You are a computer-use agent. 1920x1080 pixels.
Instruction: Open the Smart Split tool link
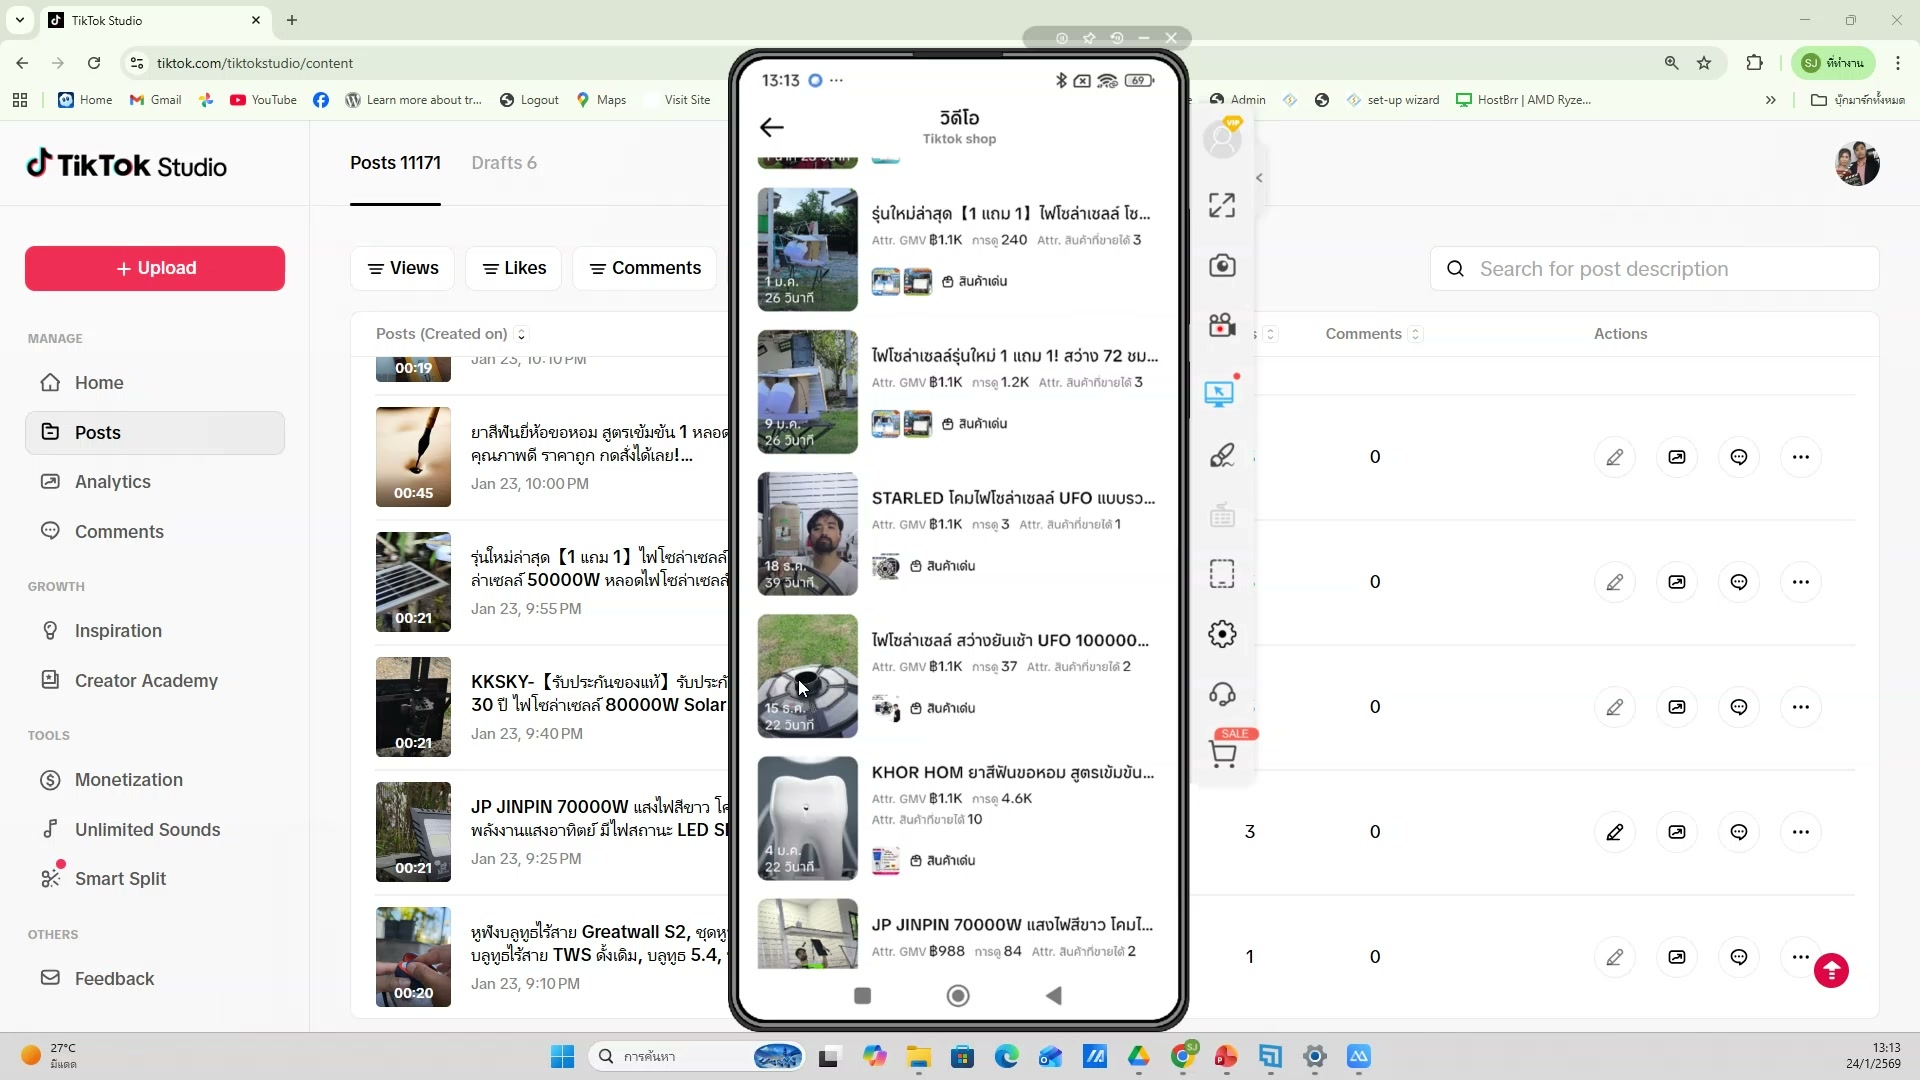point(120,879)
